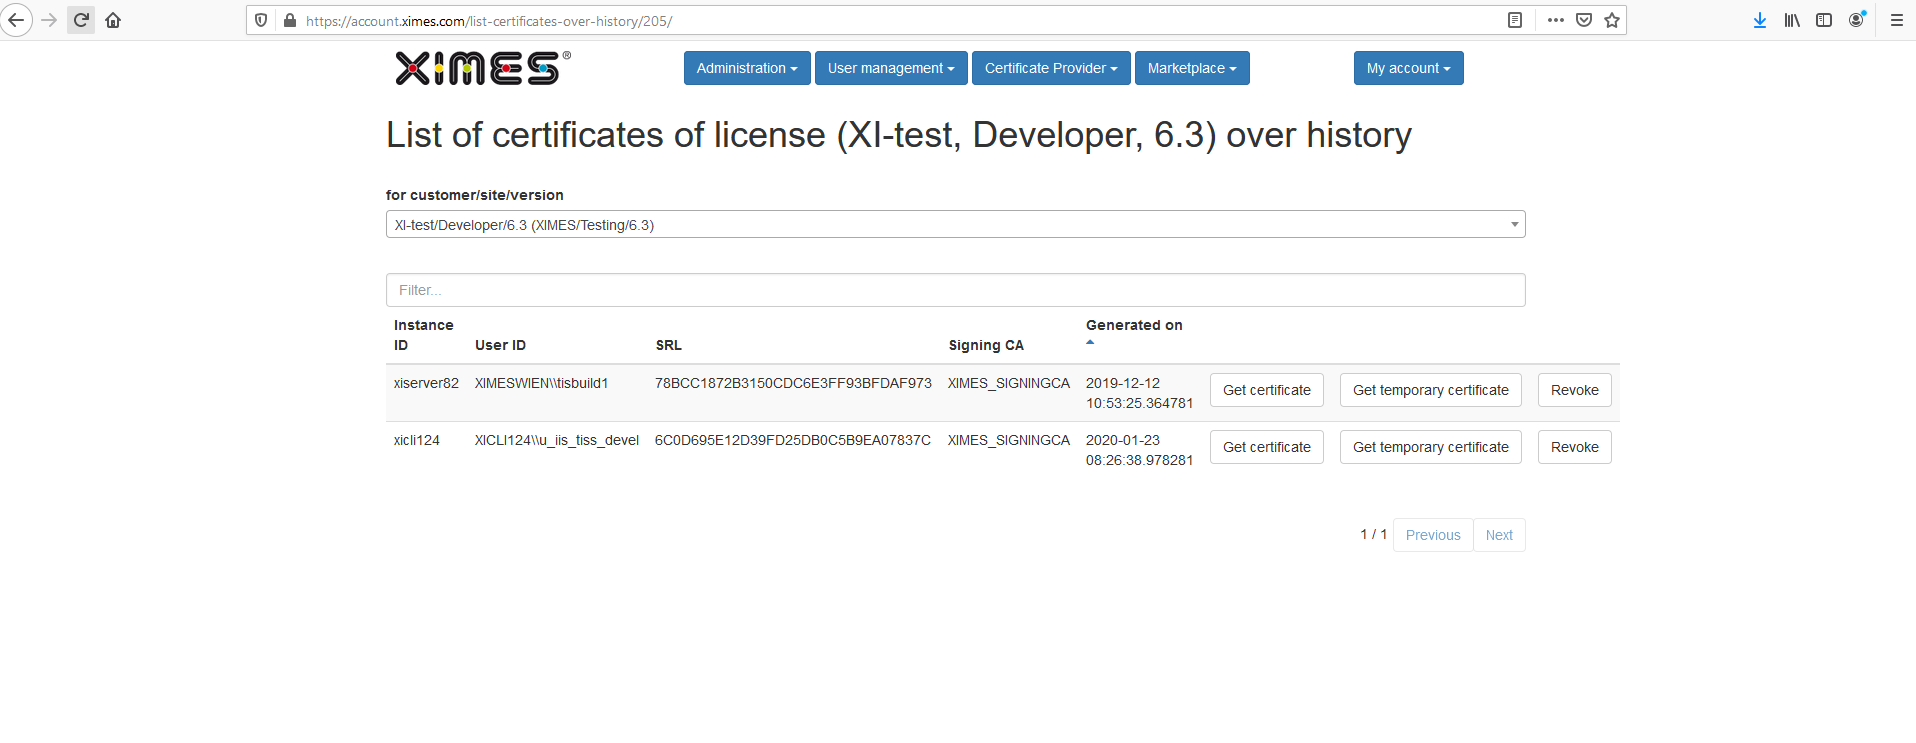The width and height of the screenshot is (1916, 743).
Task: Open the User management dropdown
Action: pos(891,68)
